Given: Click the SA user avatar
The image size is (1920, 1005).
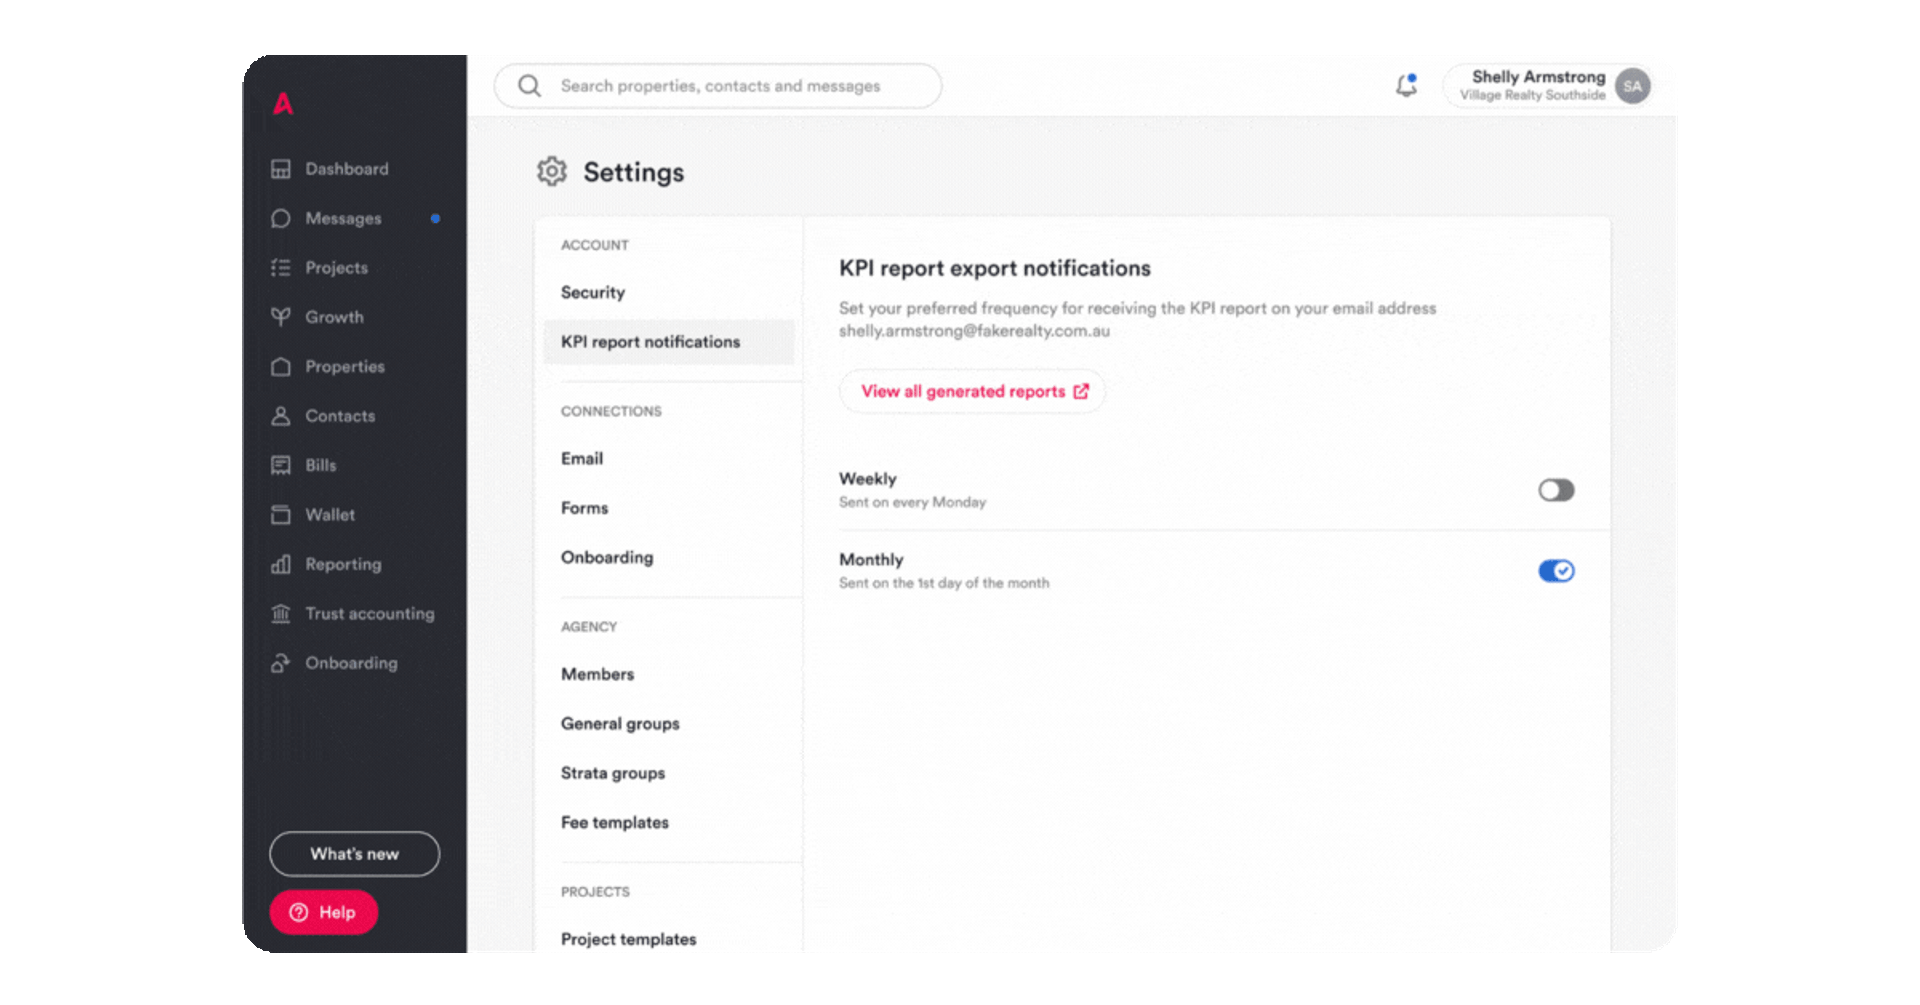Looking at the screenshot, I should pos(1633,86).
